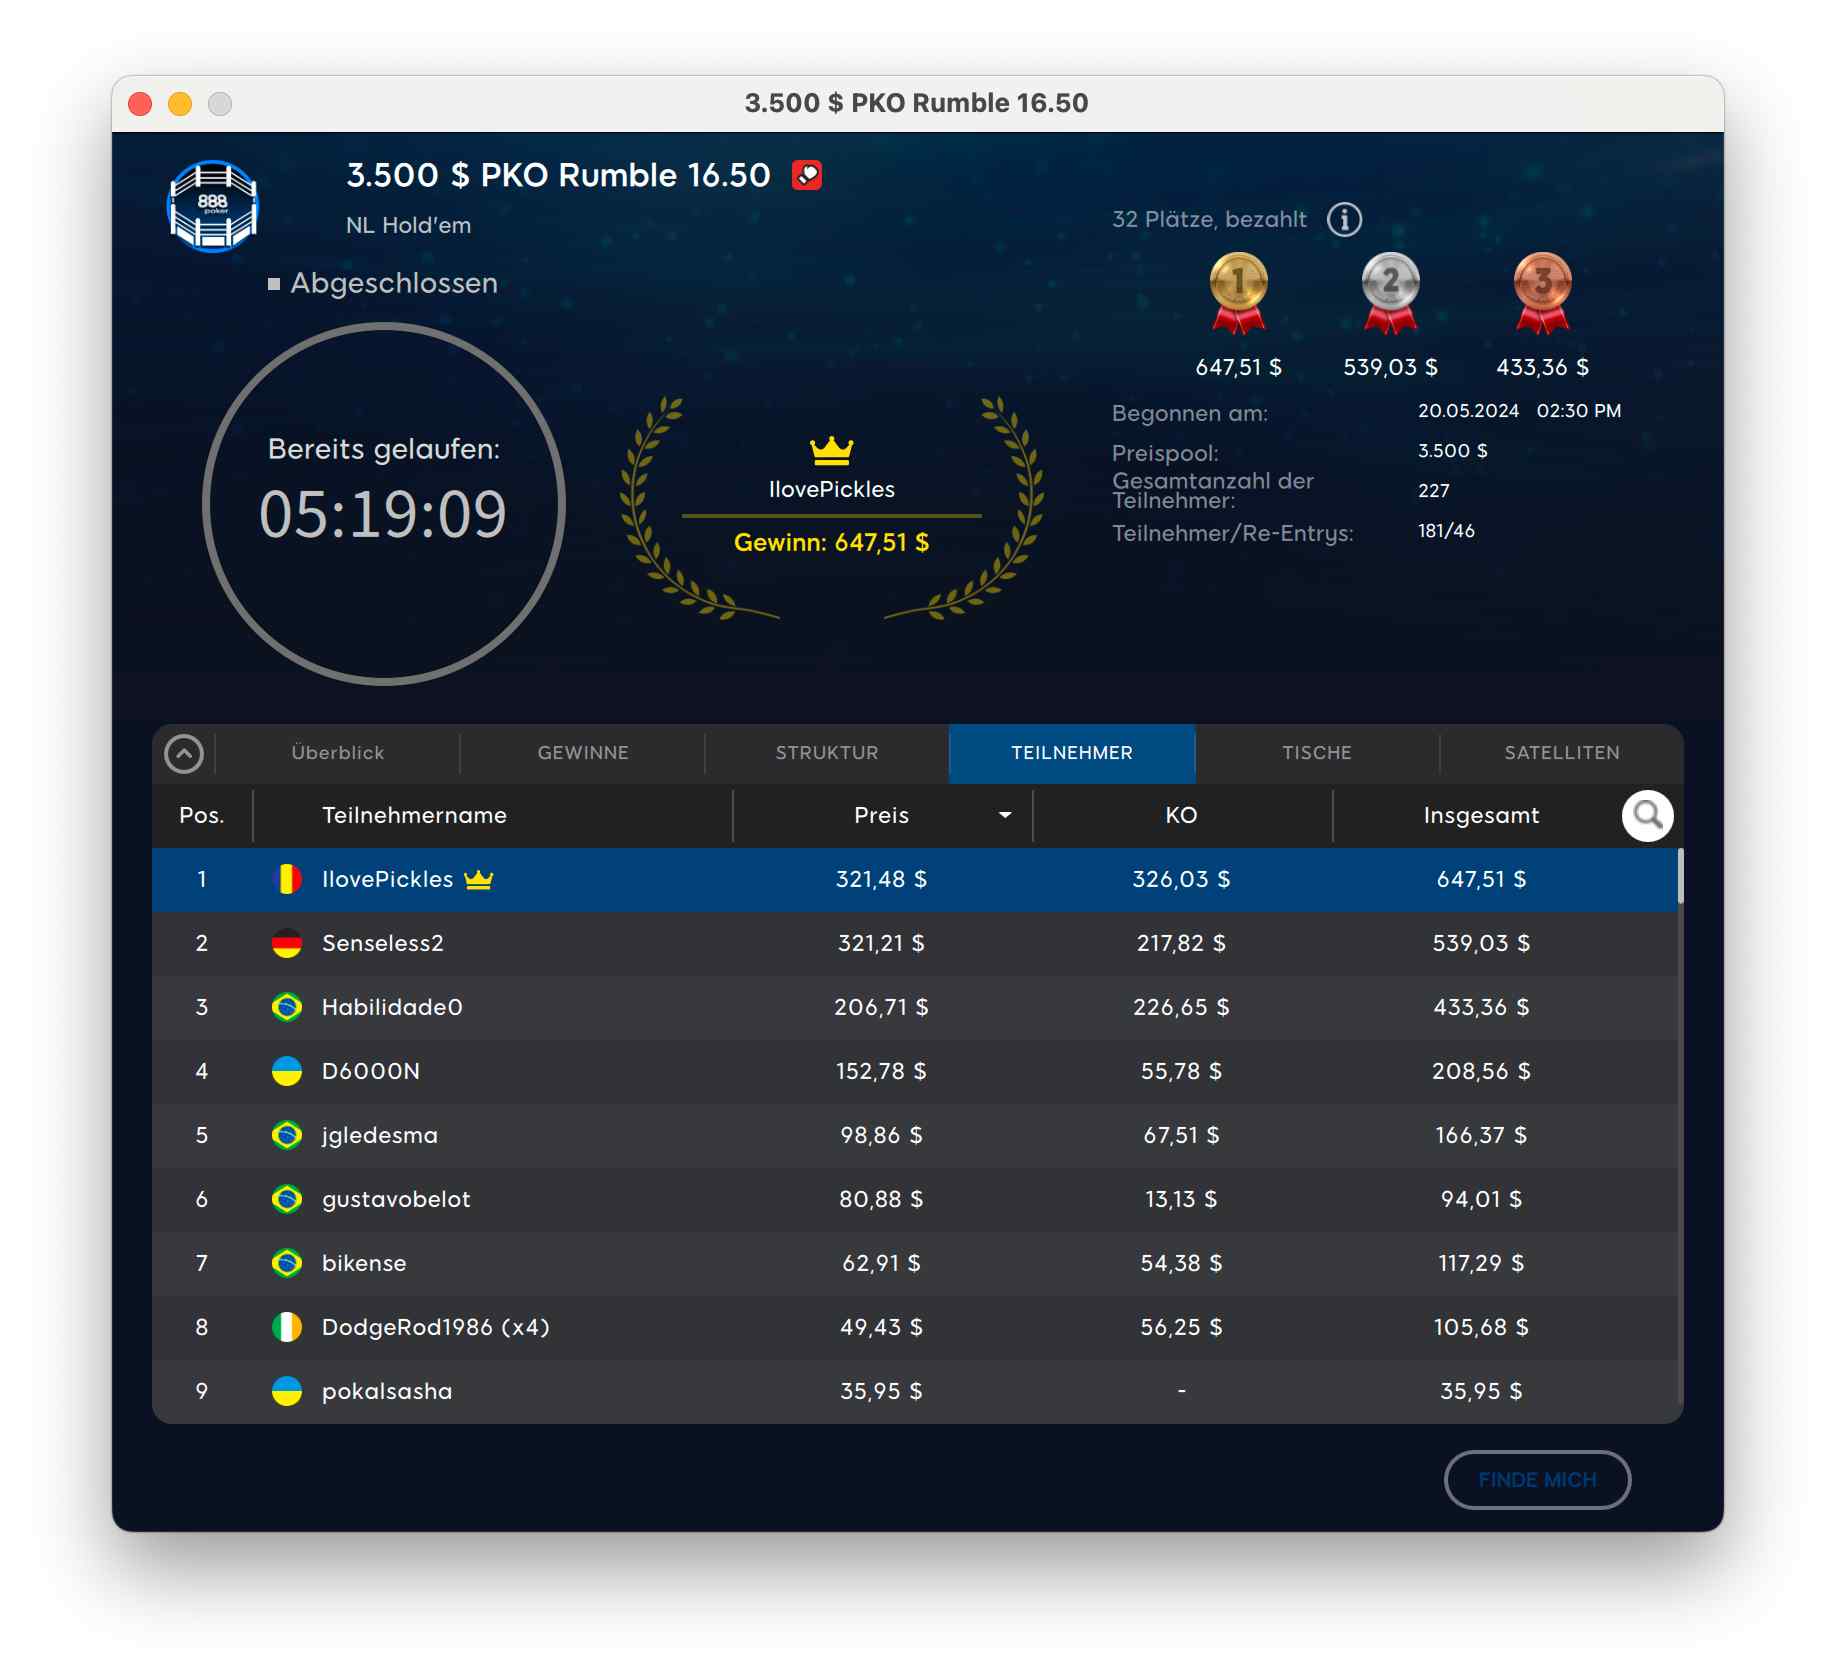The width and height of the screenshot is (1836, 1680).
Task: Open paid places info icon
Action: coord(1344,219)
